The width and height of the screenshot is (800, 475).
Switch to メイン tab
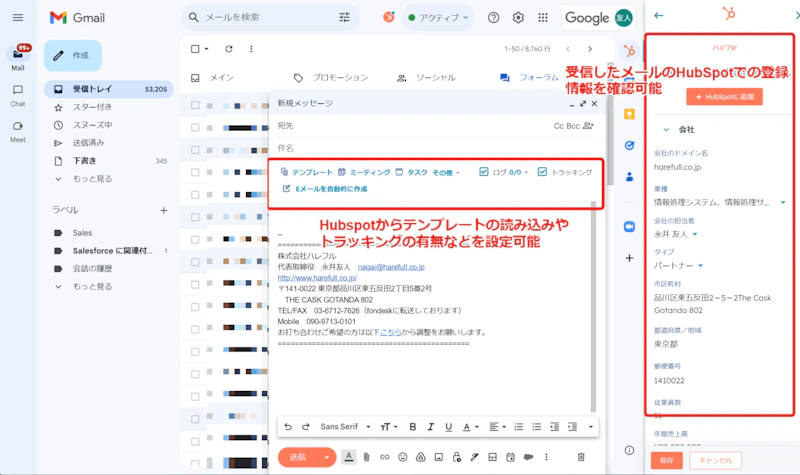click(212, 78)
